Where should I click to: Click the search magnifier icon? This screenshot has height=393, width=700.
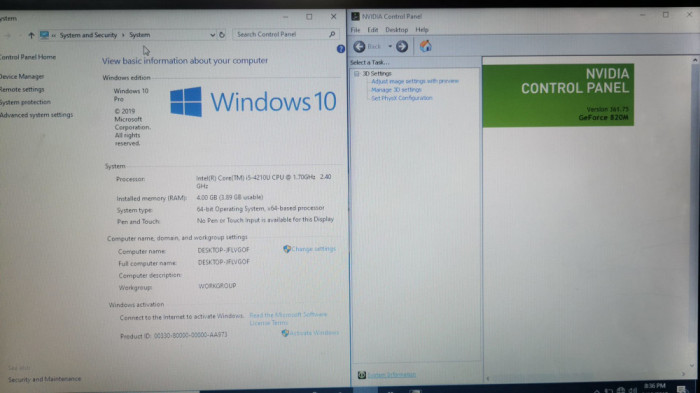[332, 34]
